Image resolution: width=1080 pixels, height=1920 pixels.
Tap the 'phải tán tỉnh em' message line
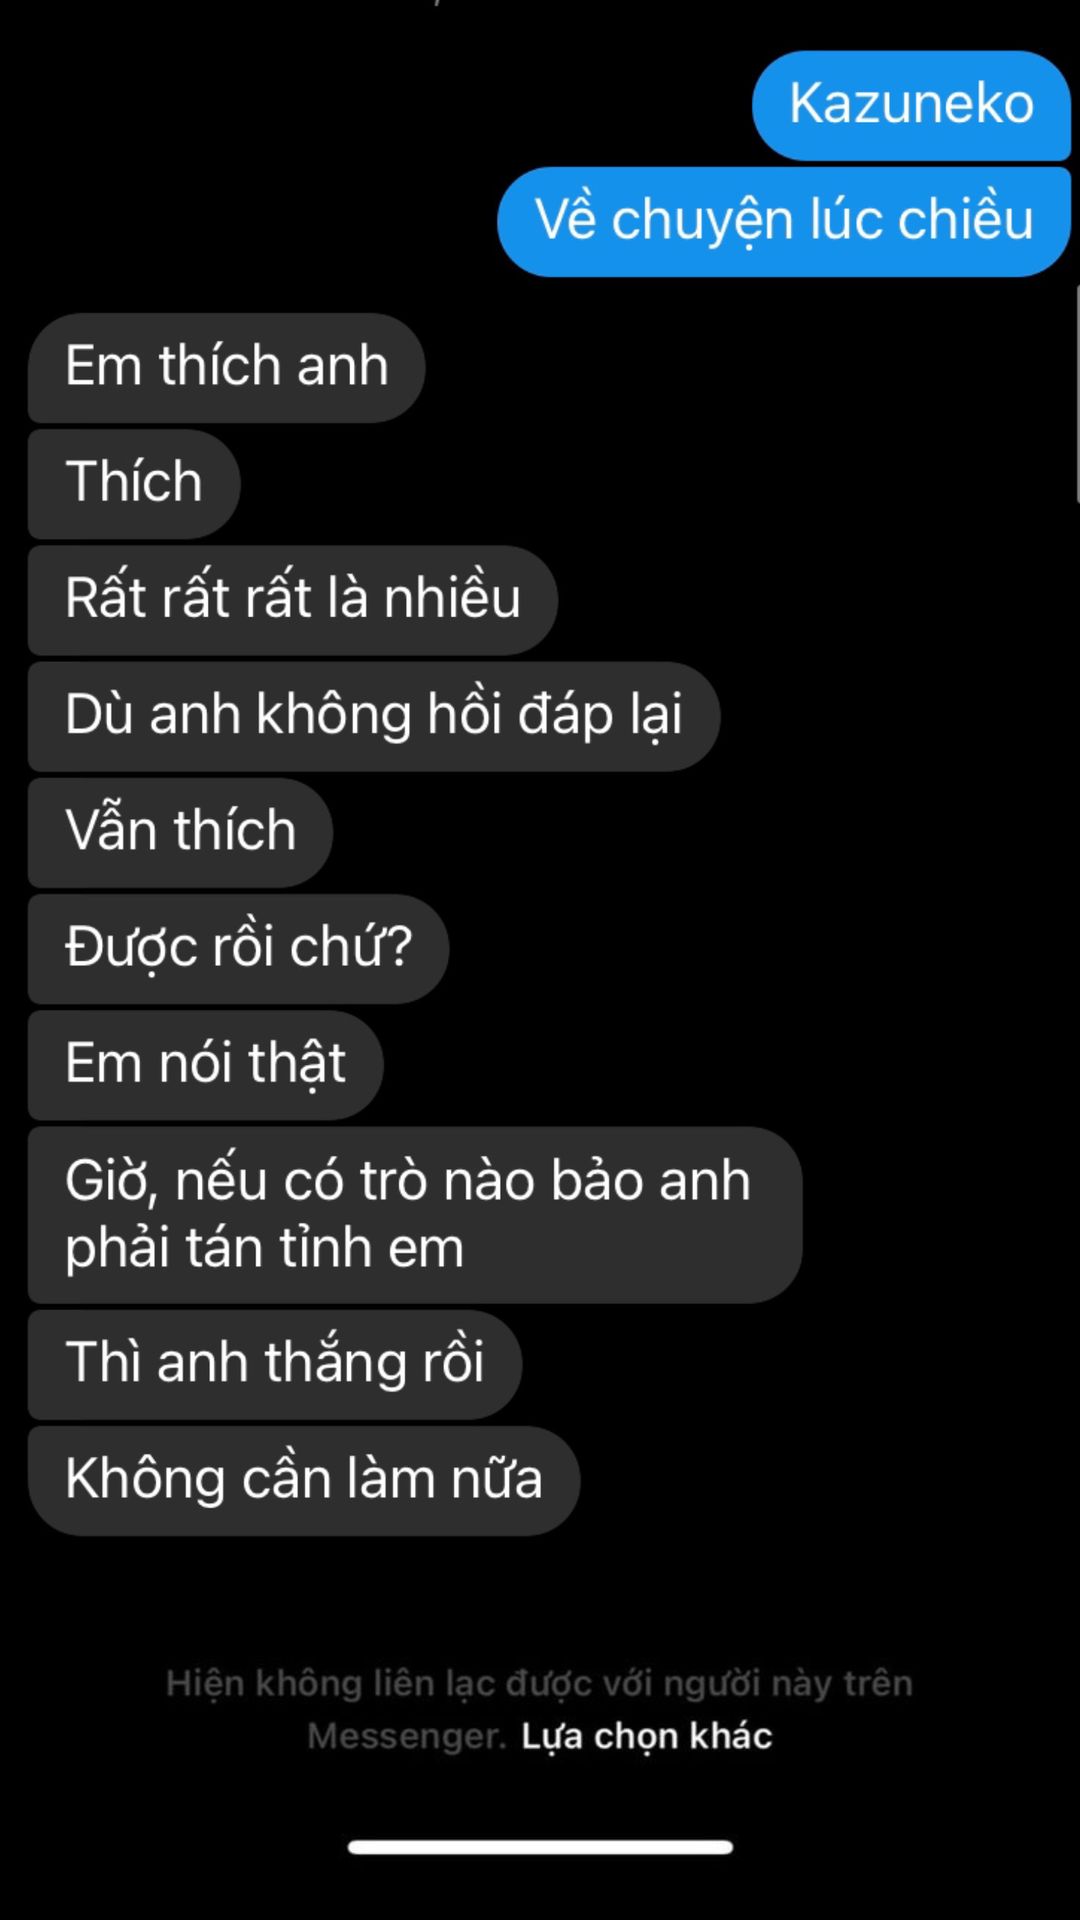pos(265,1249)
